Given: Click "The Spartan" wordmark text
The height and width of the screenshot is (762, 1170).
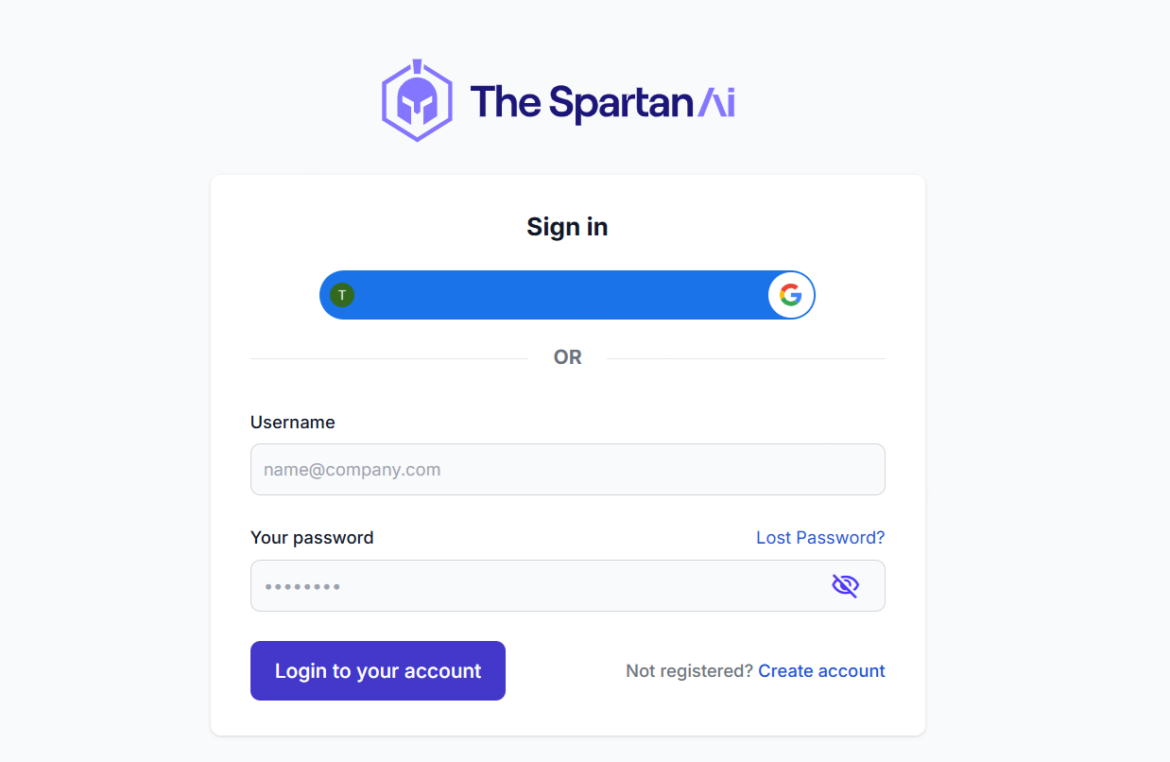Looking at the screenshot, I should tap(581, 103).
